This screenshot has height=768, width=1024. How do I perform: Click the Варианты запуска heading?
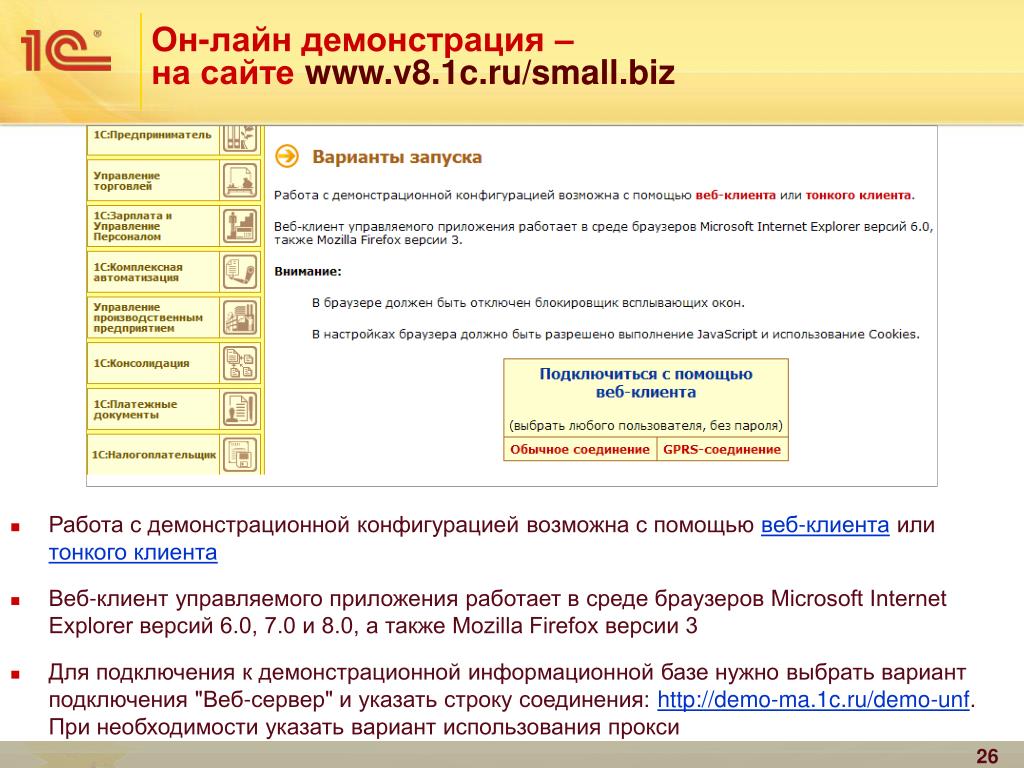pyautogui.click(x=397, y=157)
